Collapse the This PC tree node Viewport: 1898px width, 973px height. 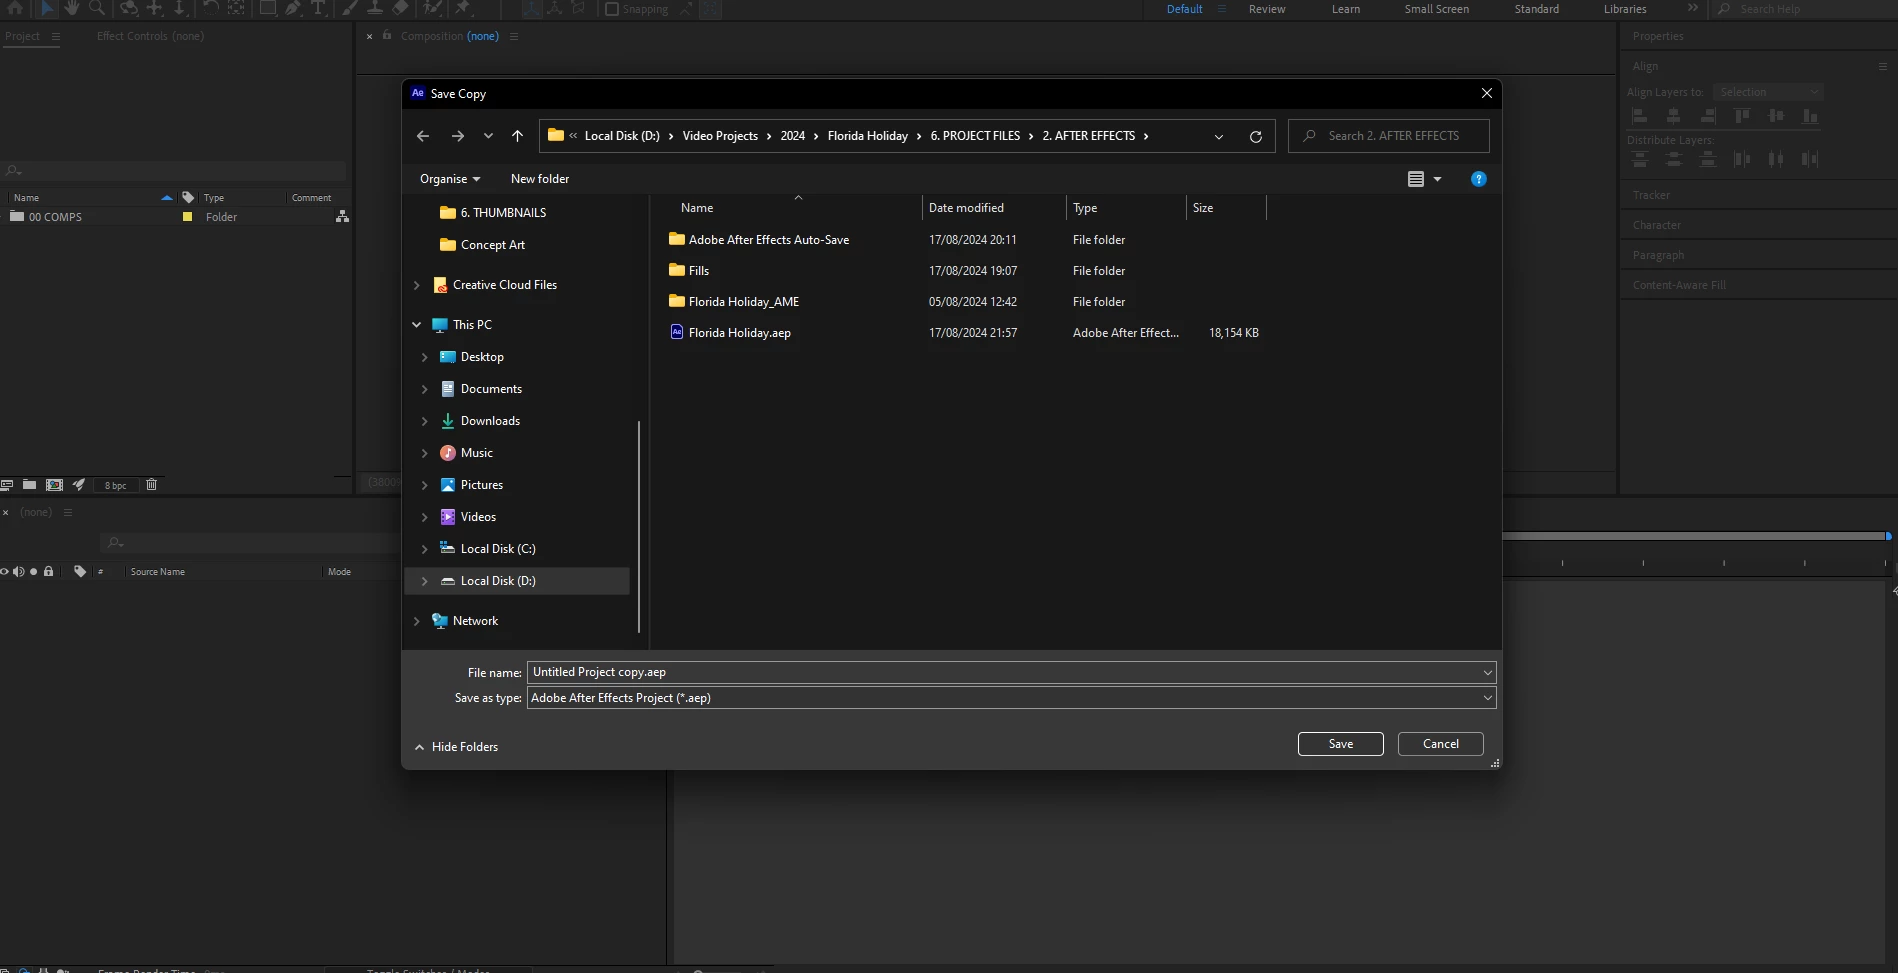coord(417,325)
